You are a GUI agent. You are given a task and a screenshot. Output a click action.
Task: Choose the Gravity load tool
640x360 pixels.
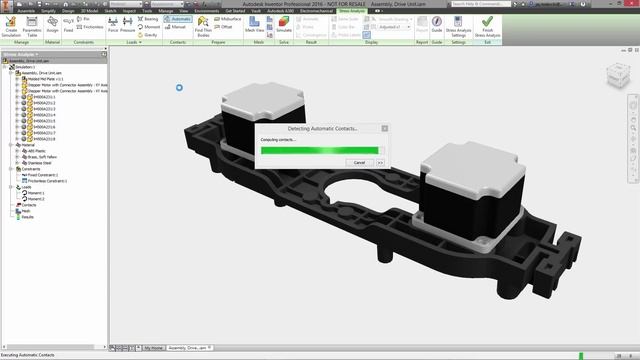pos(147,35)
